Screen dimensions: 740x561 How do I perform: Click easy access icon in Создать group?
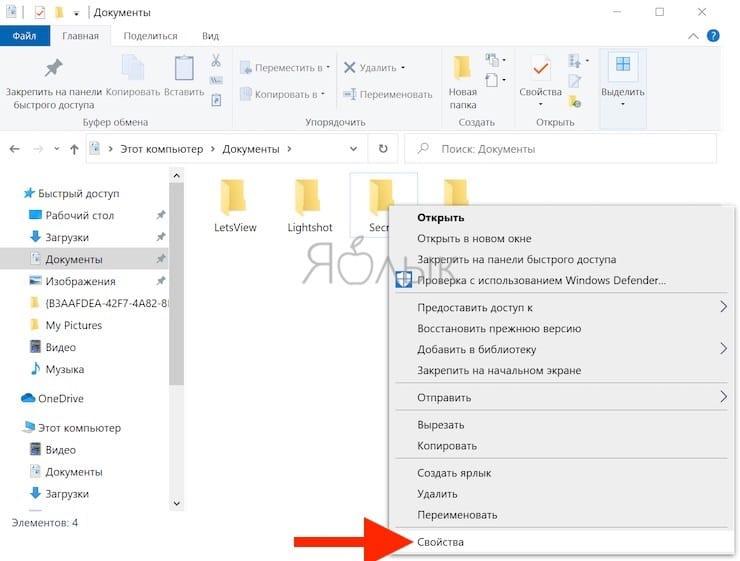[x=495, y=80]
